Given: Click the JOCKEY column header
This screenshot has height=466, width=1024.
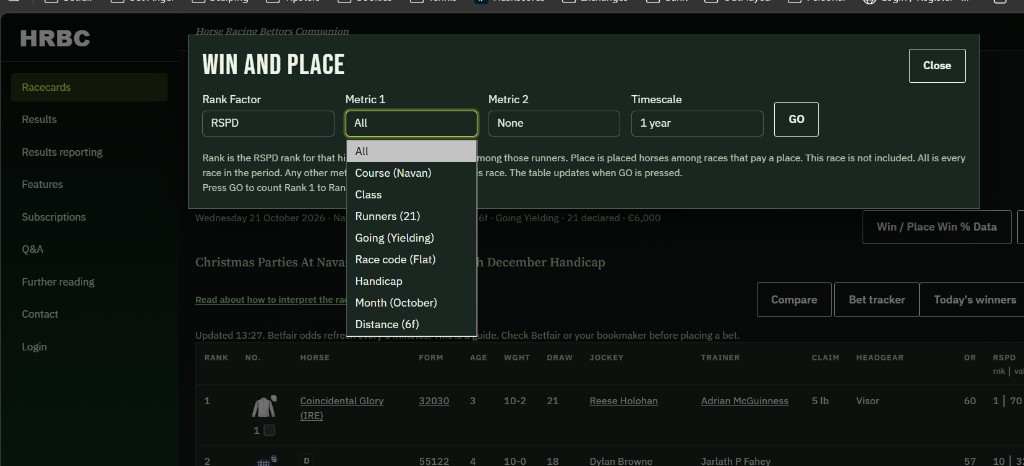Looking at the screenshot, I should [x=607, y=358].
